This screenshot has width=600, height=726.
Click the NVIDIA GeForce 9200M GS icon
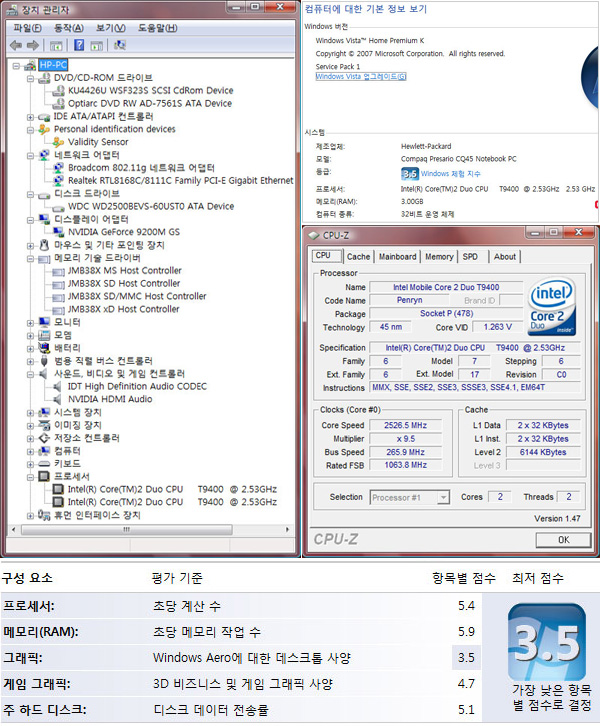point(58,232)
